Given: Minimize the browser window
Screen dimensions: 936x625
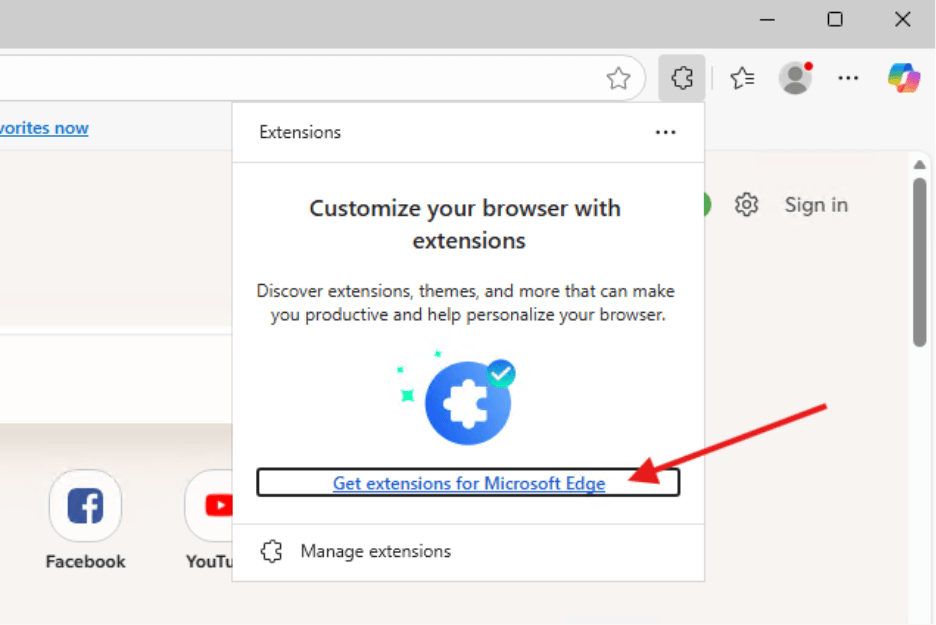Looking at the screenshot, I should [767, 19].
